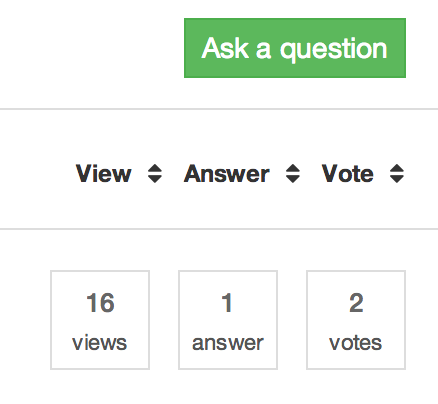This screenshot has width=438, height=404.
Task: Open the 1 answer counter box
Action: click(228, 320)
